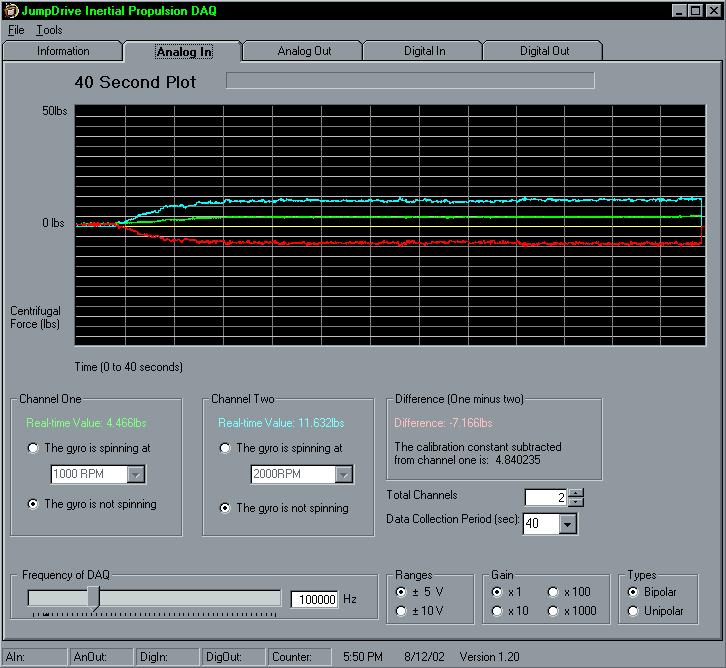The height and width of the screenshot is (668, 726).
Task: Set gain to x 100
Action: (x=553, y=592)
